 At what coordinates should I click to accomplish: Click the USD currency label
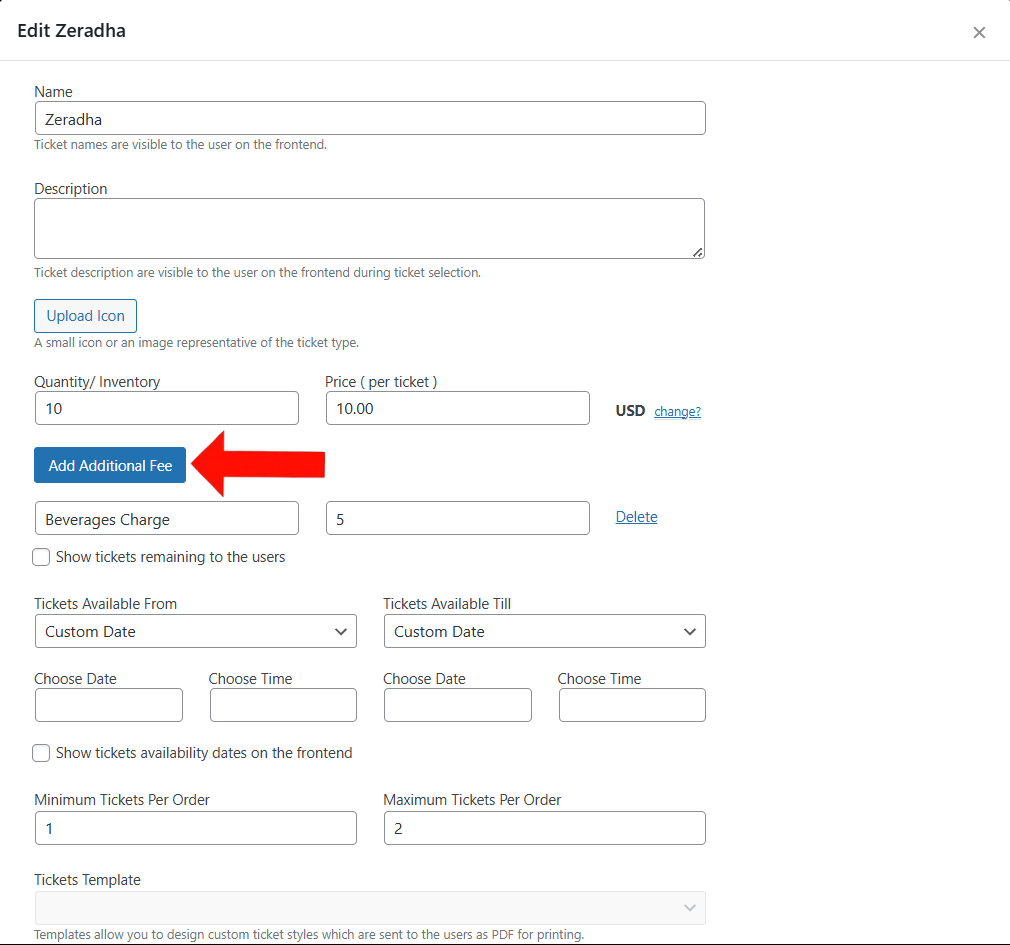[x=630, y=411]
